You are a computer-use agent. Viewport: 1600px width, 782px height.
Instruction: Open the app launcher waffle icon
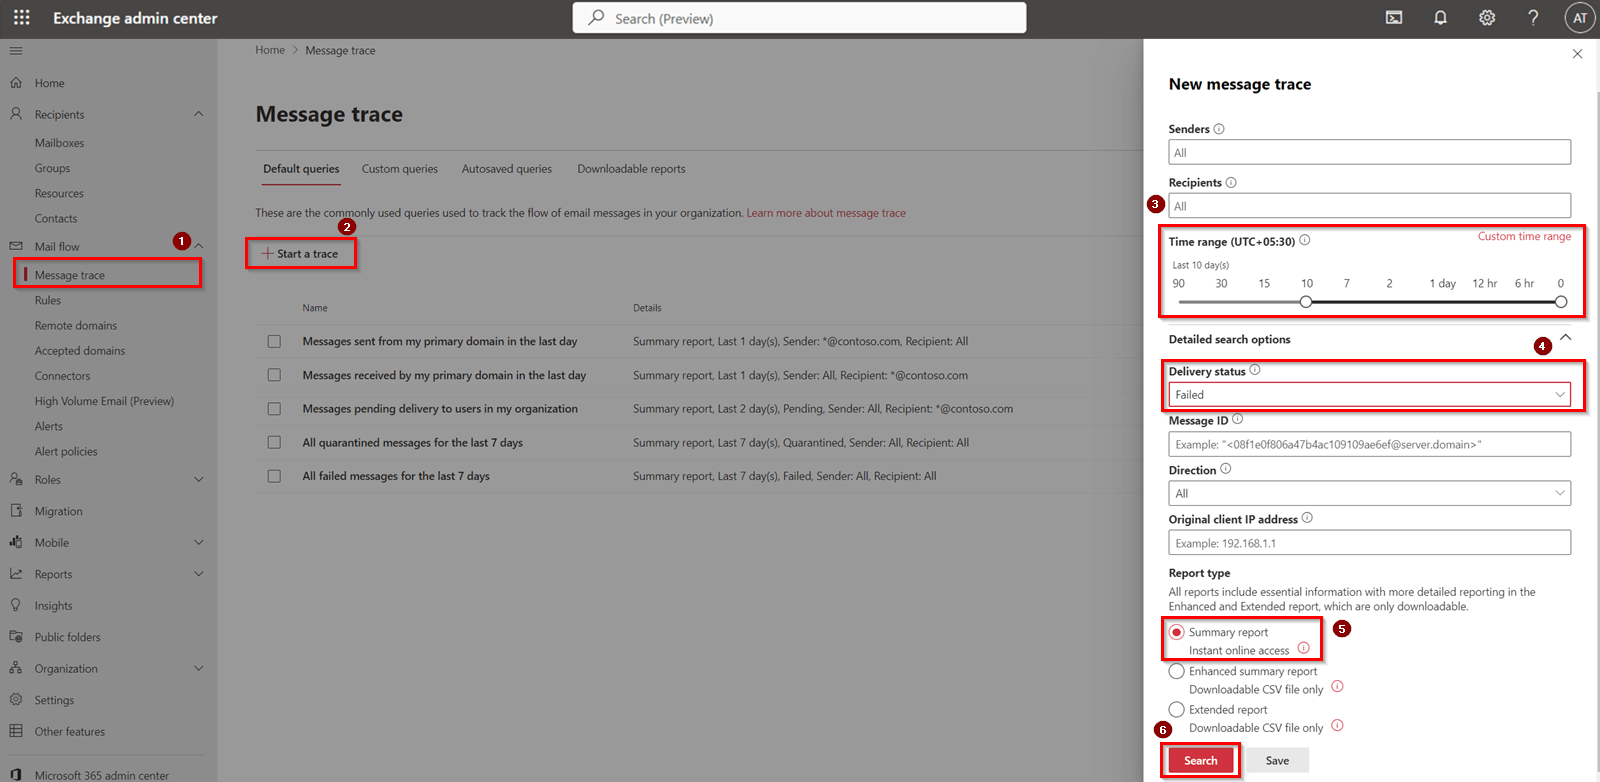click(x=21, y=18)
